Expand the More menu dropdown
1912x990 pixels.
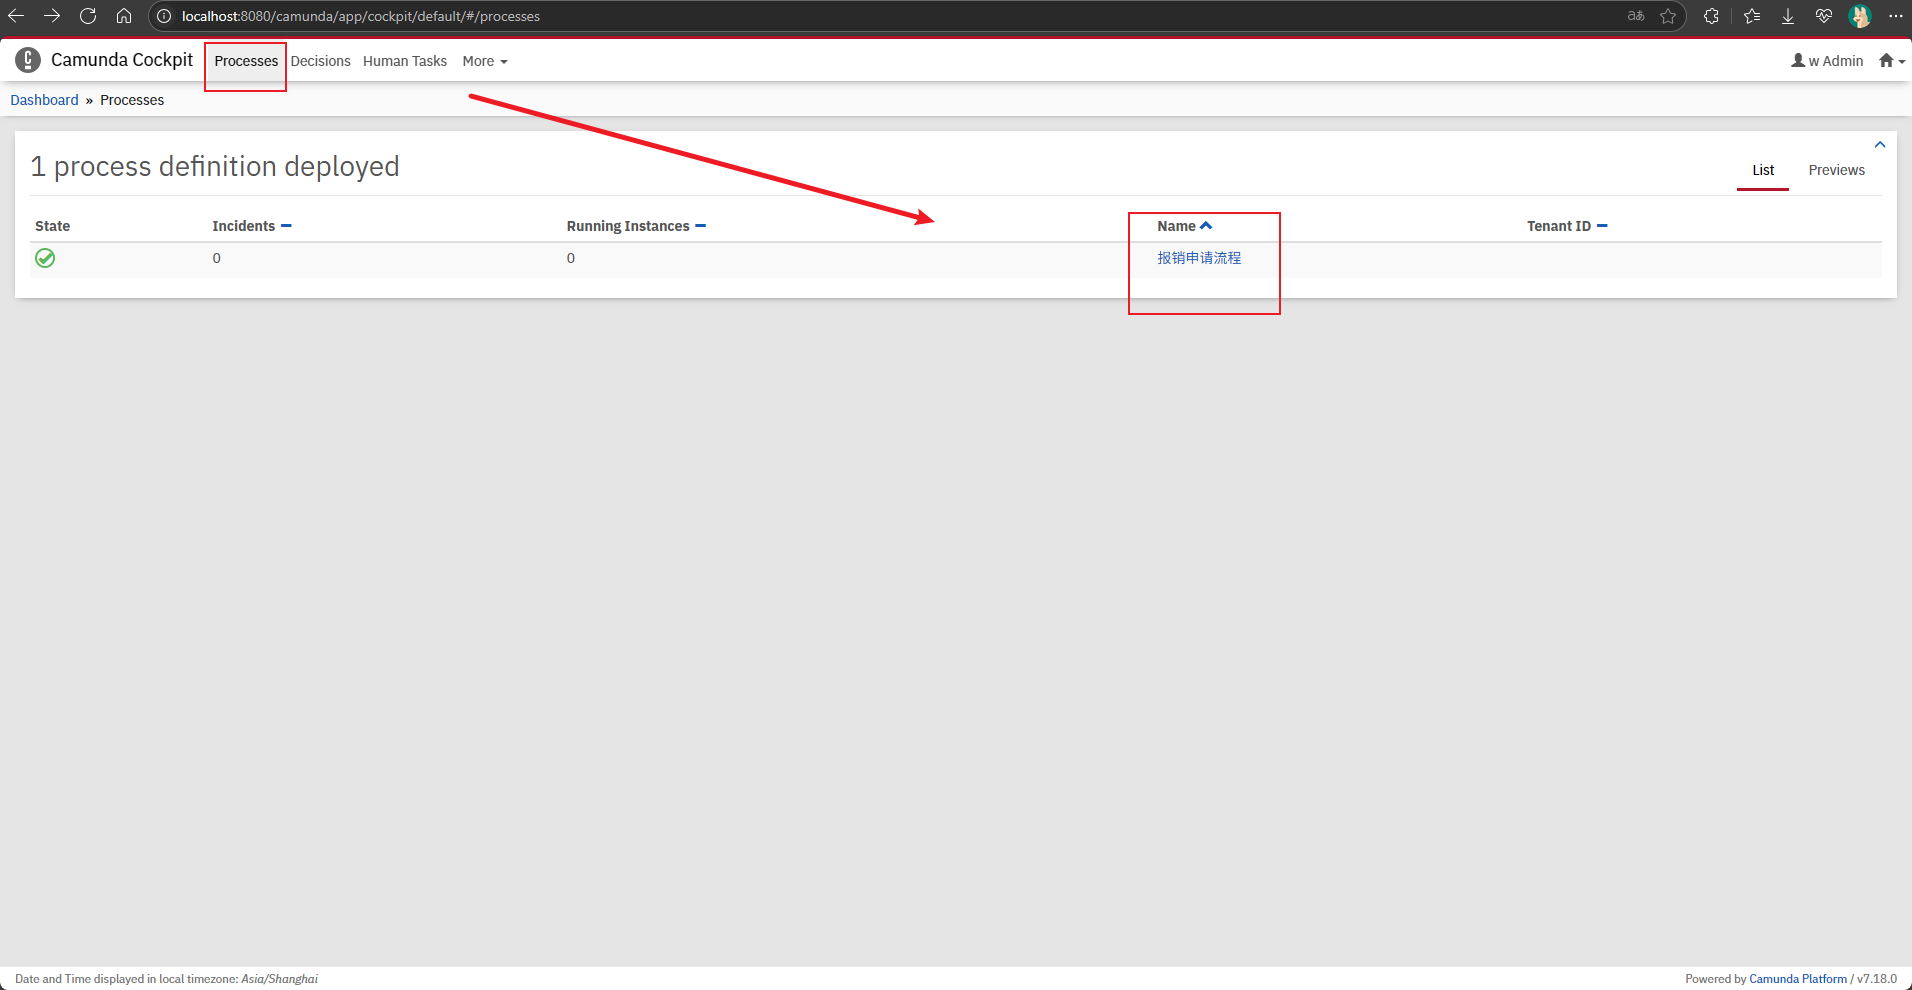point(484,61)
